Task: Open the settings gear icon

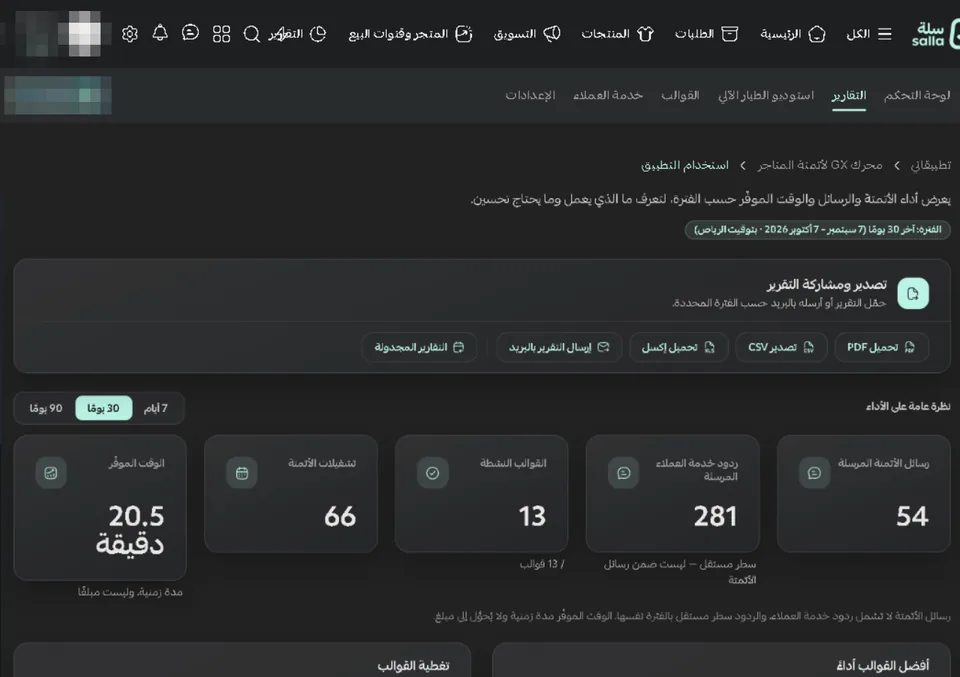Action: [129, 34]
